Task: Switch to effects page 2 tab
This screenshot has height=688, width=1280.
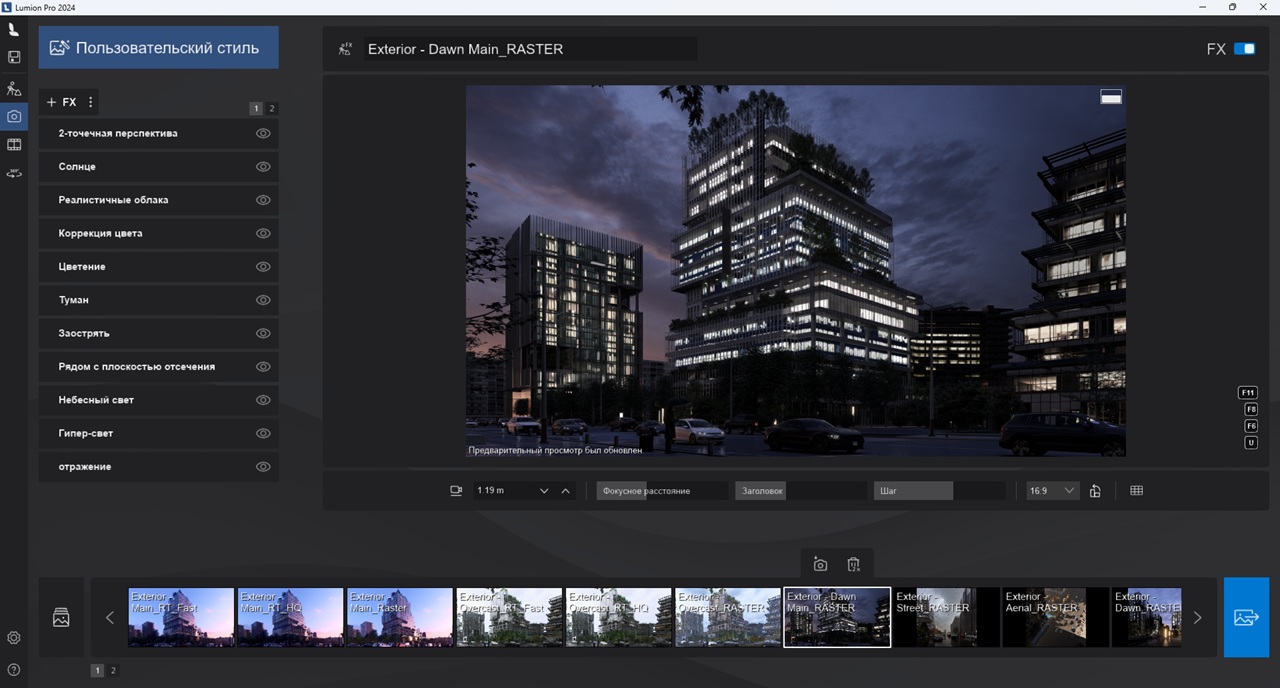Action: pos(272,108)
